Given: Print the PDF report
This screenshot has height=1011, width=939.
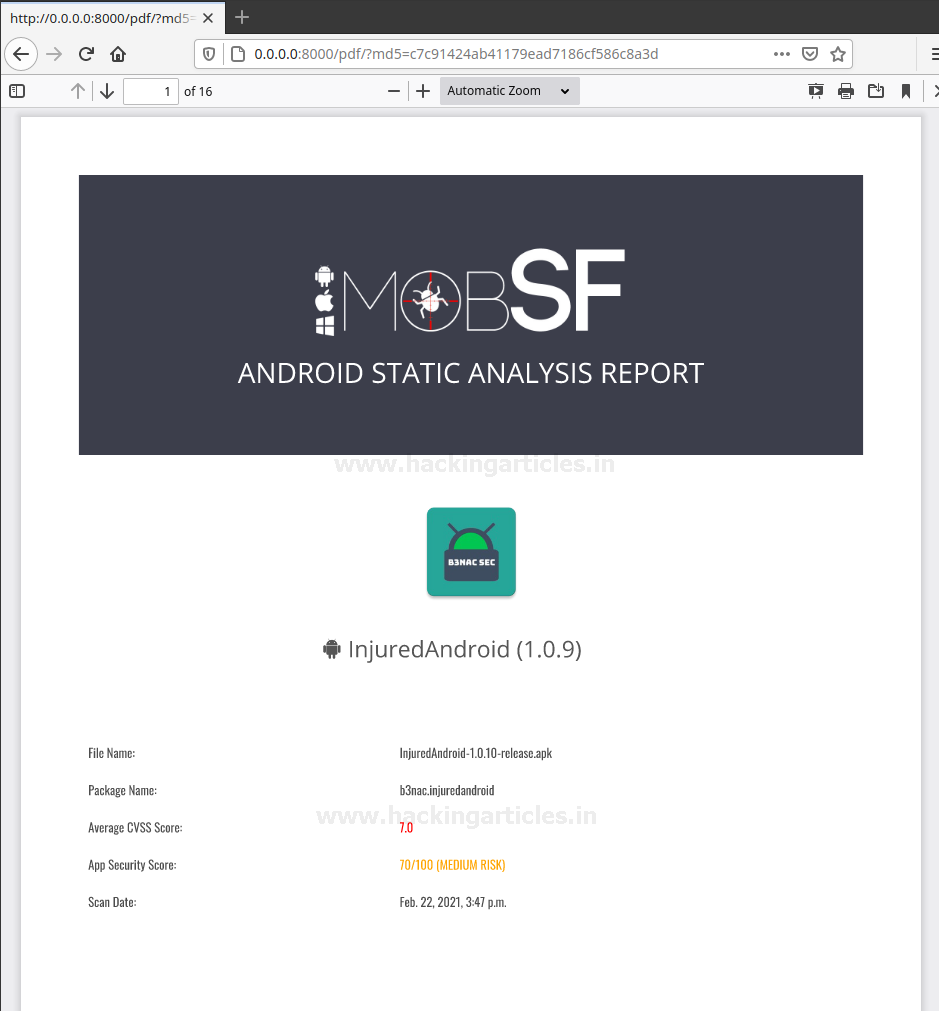Looking at the screenshot, I should pos(846,91).
